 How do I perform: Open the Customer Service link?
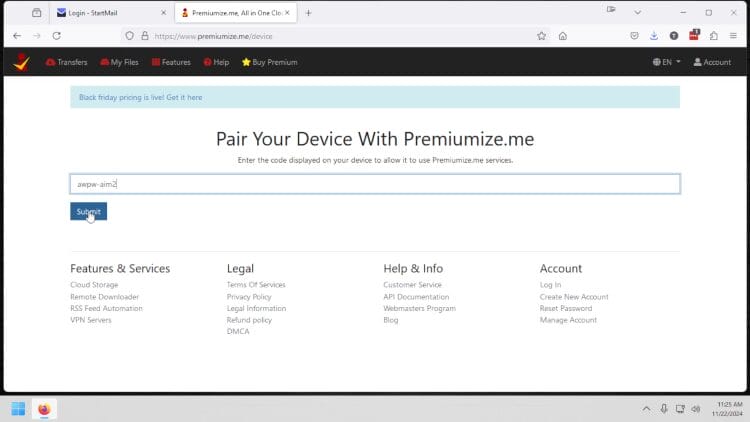coord(412,285)
